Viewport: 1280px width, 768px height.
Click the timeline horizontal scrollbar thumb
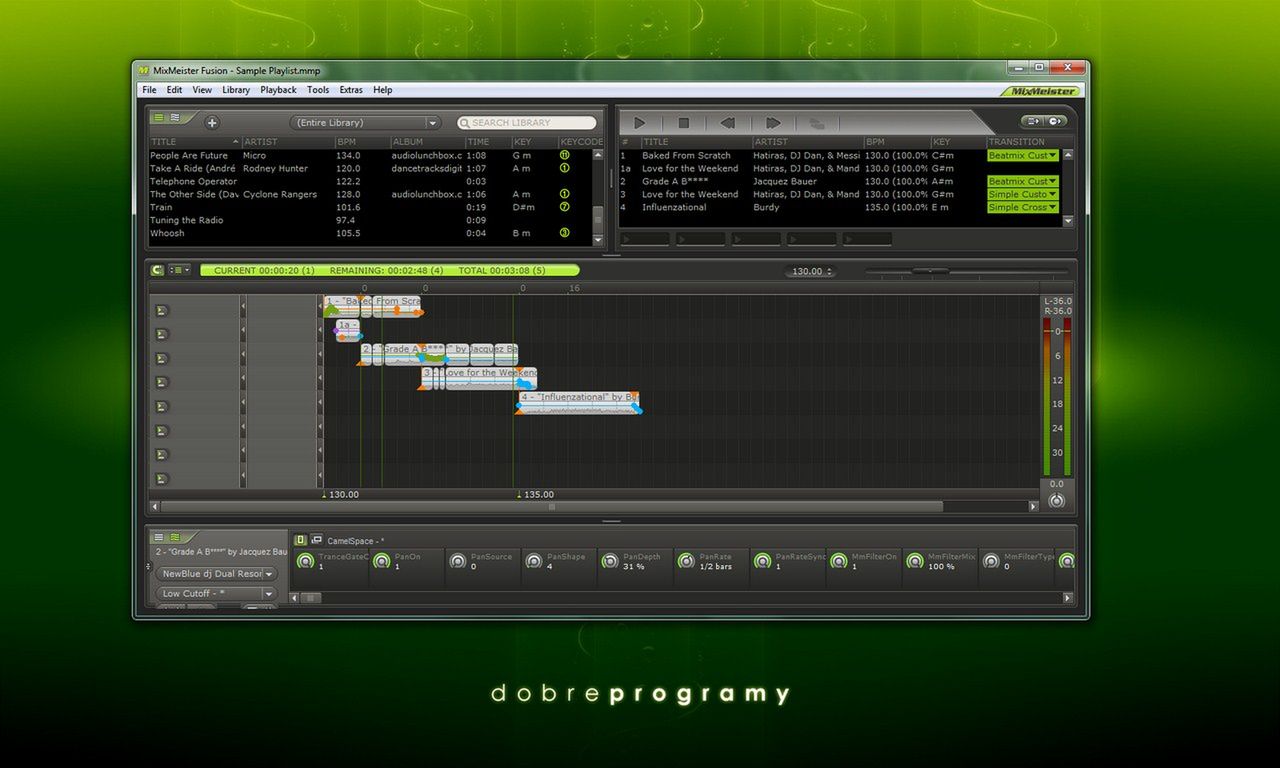click(552, 507)
